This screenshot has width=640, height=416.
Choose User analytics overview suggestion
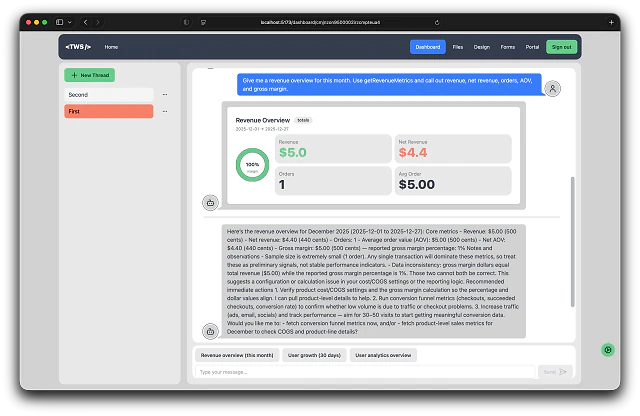383,355
